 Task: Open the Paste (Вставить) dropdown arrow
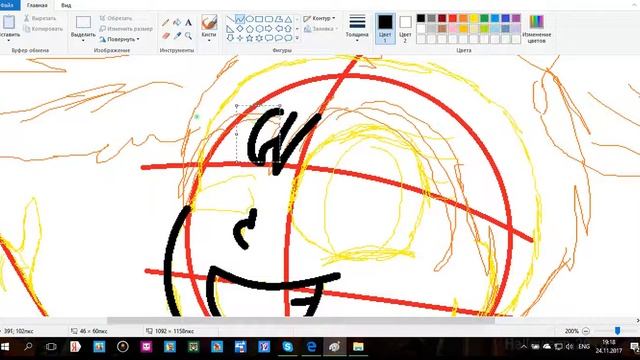point(9,41)
